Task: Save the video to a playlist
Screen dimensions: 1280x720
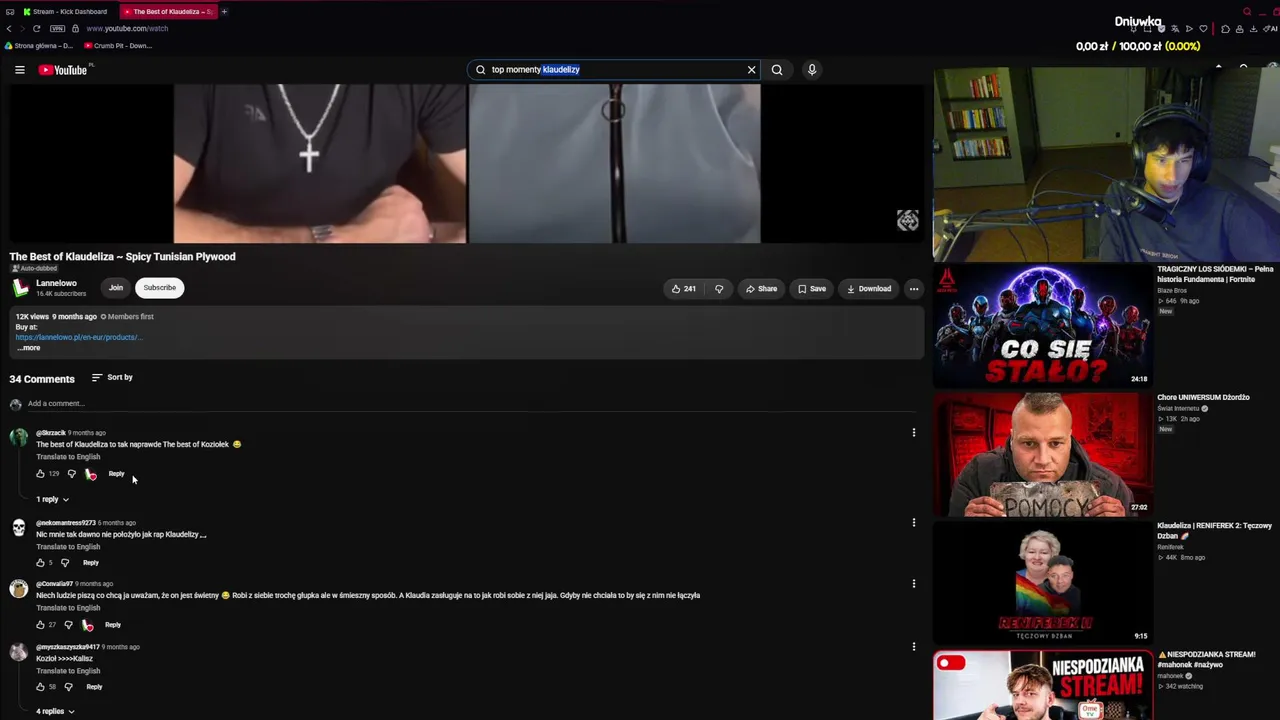Action: coord(812,289)
